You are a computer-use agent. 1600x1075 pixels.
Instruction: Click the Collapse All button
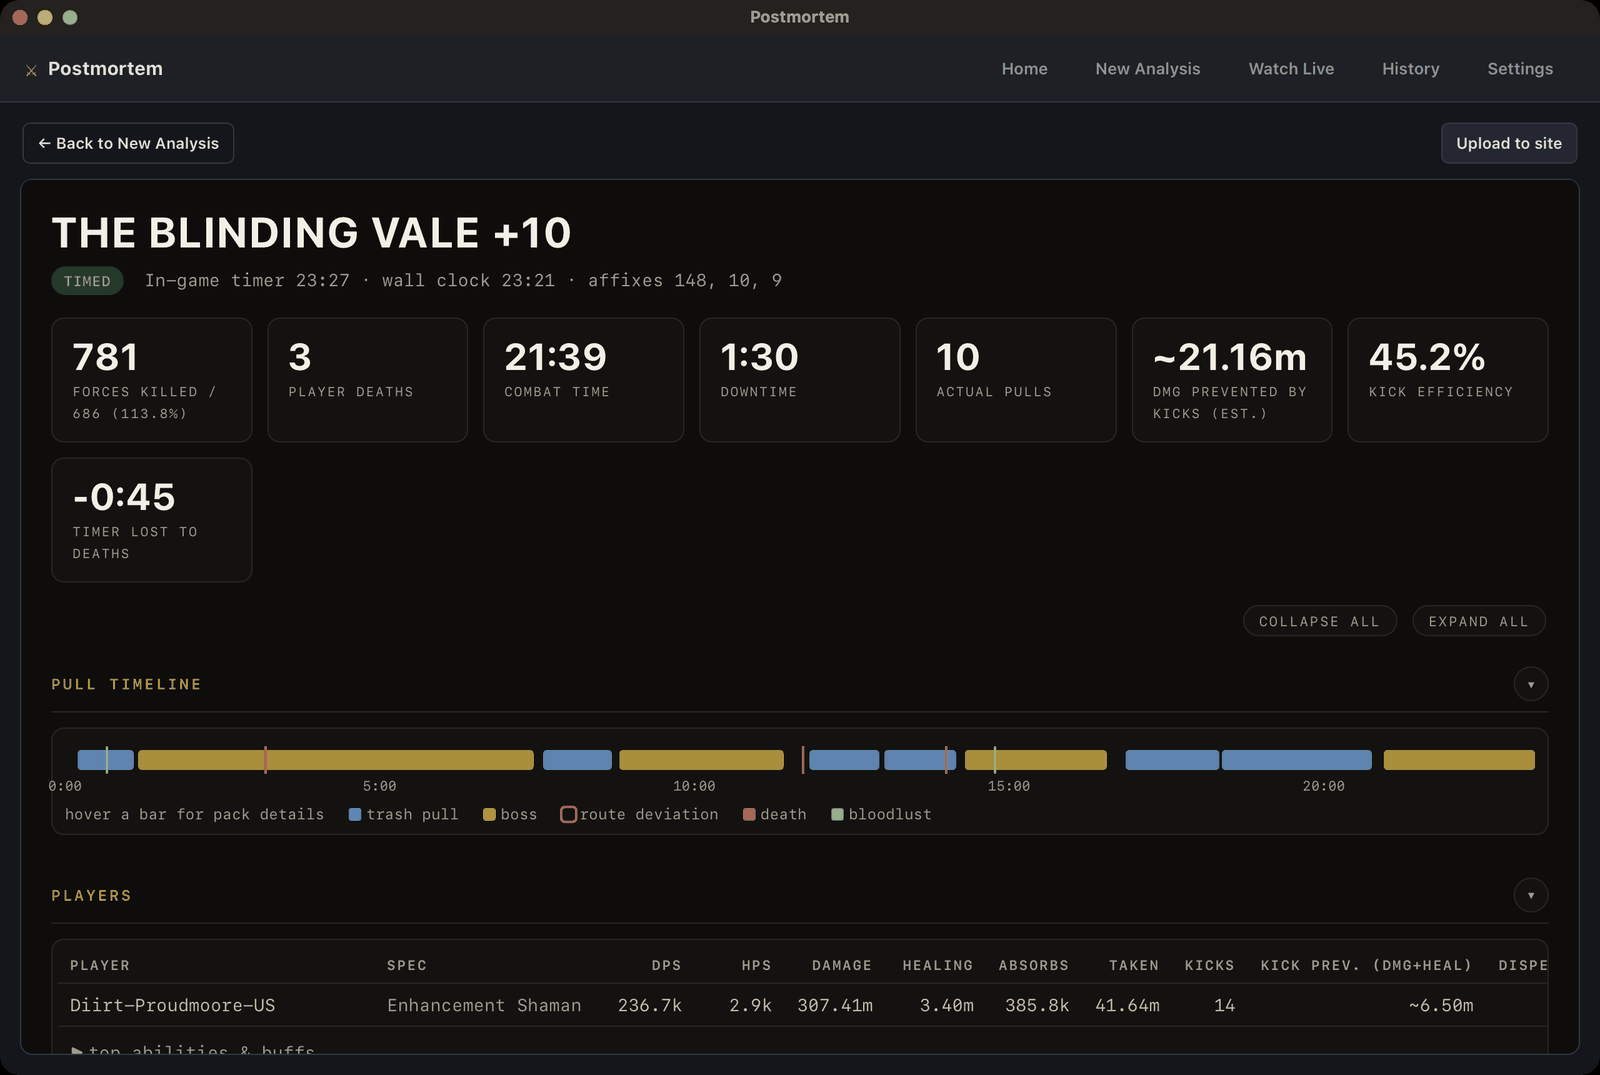(1319, 621)
